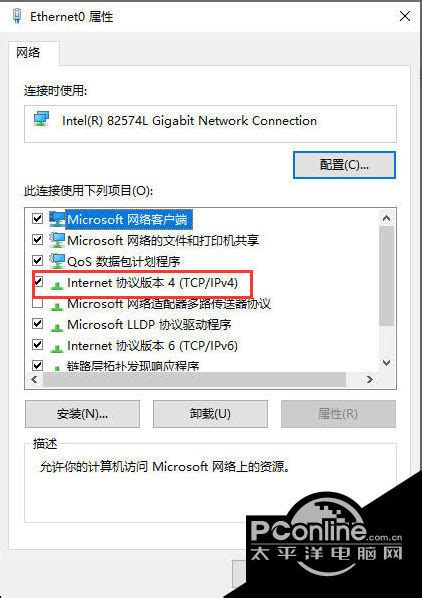Click the list scroll down arrow

click(387, 362)
